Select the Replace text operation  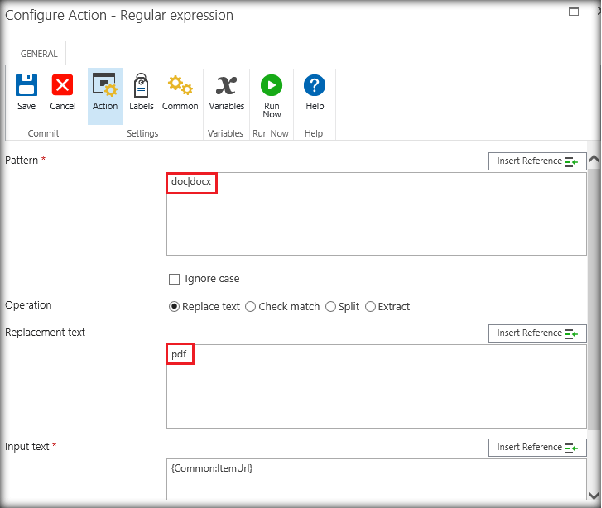click(174, 306)
